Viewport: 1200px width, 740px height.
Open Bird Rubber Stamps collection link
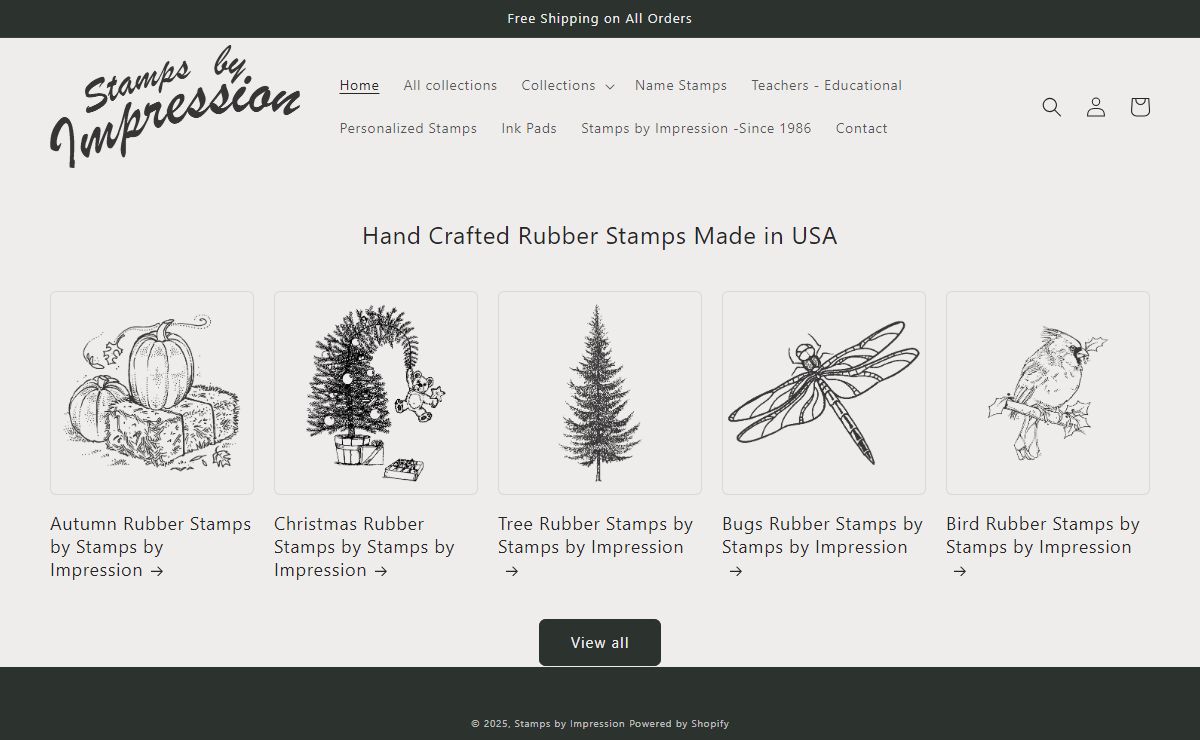(x=1043, y=547)
